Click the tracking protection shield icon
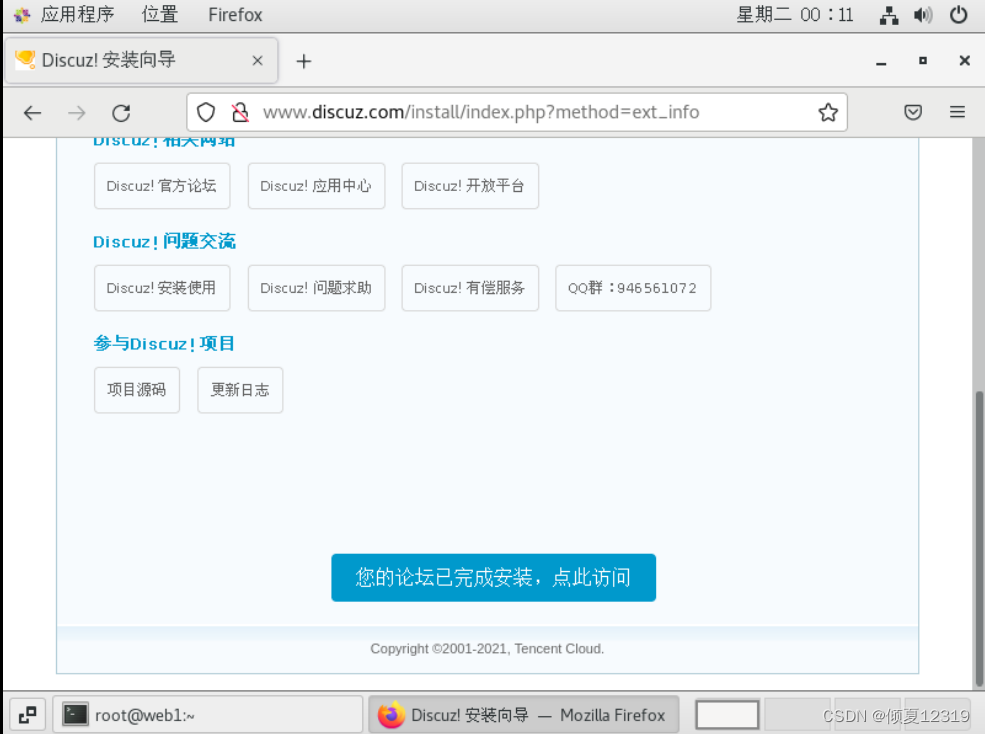This screenshot has width=985, height=734. pos(206,111)
